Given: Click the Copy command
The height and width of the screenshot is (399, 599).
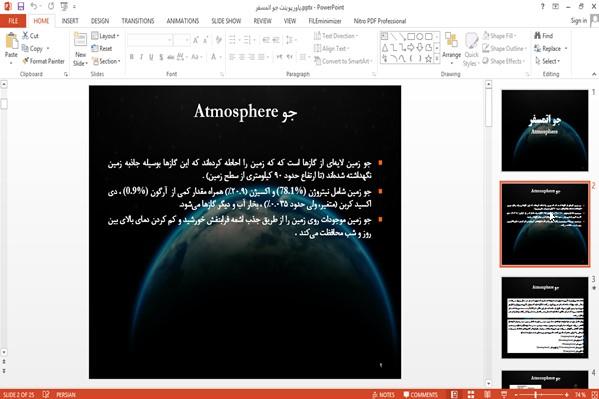Looking at the screenshot, I should point(33,49).
